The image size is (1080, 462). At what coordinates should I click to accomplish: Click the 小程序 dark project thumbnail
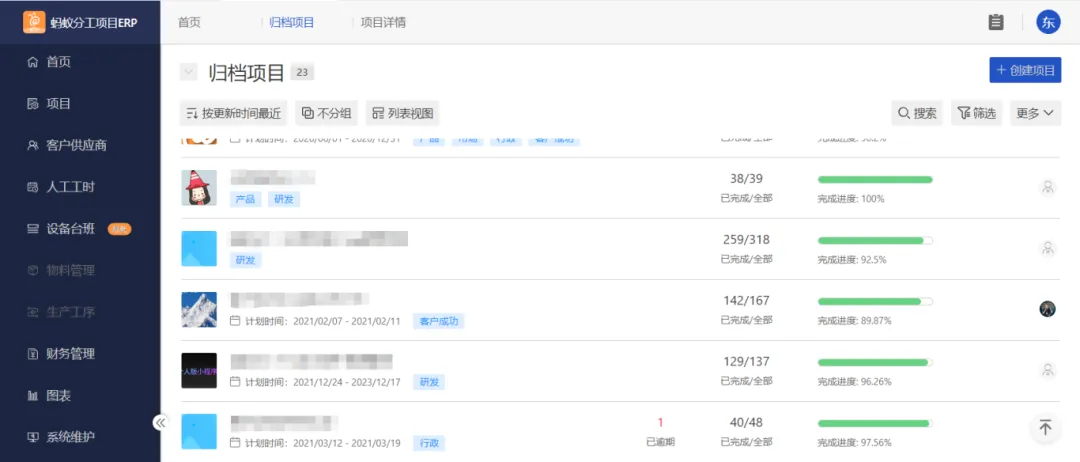[199, 370]
